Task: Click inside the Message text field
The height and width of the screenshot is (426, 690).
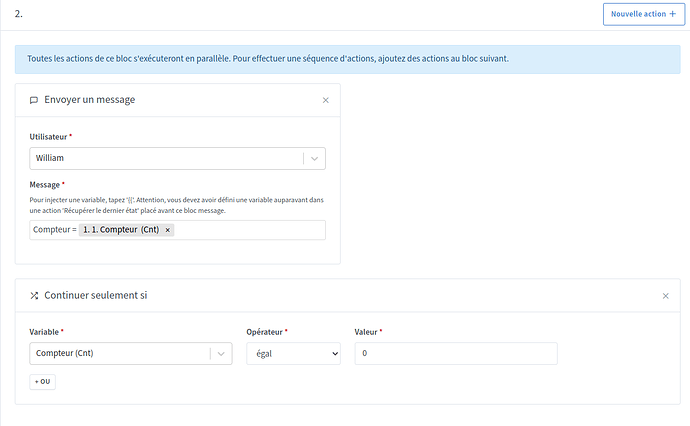Action: 250,230
